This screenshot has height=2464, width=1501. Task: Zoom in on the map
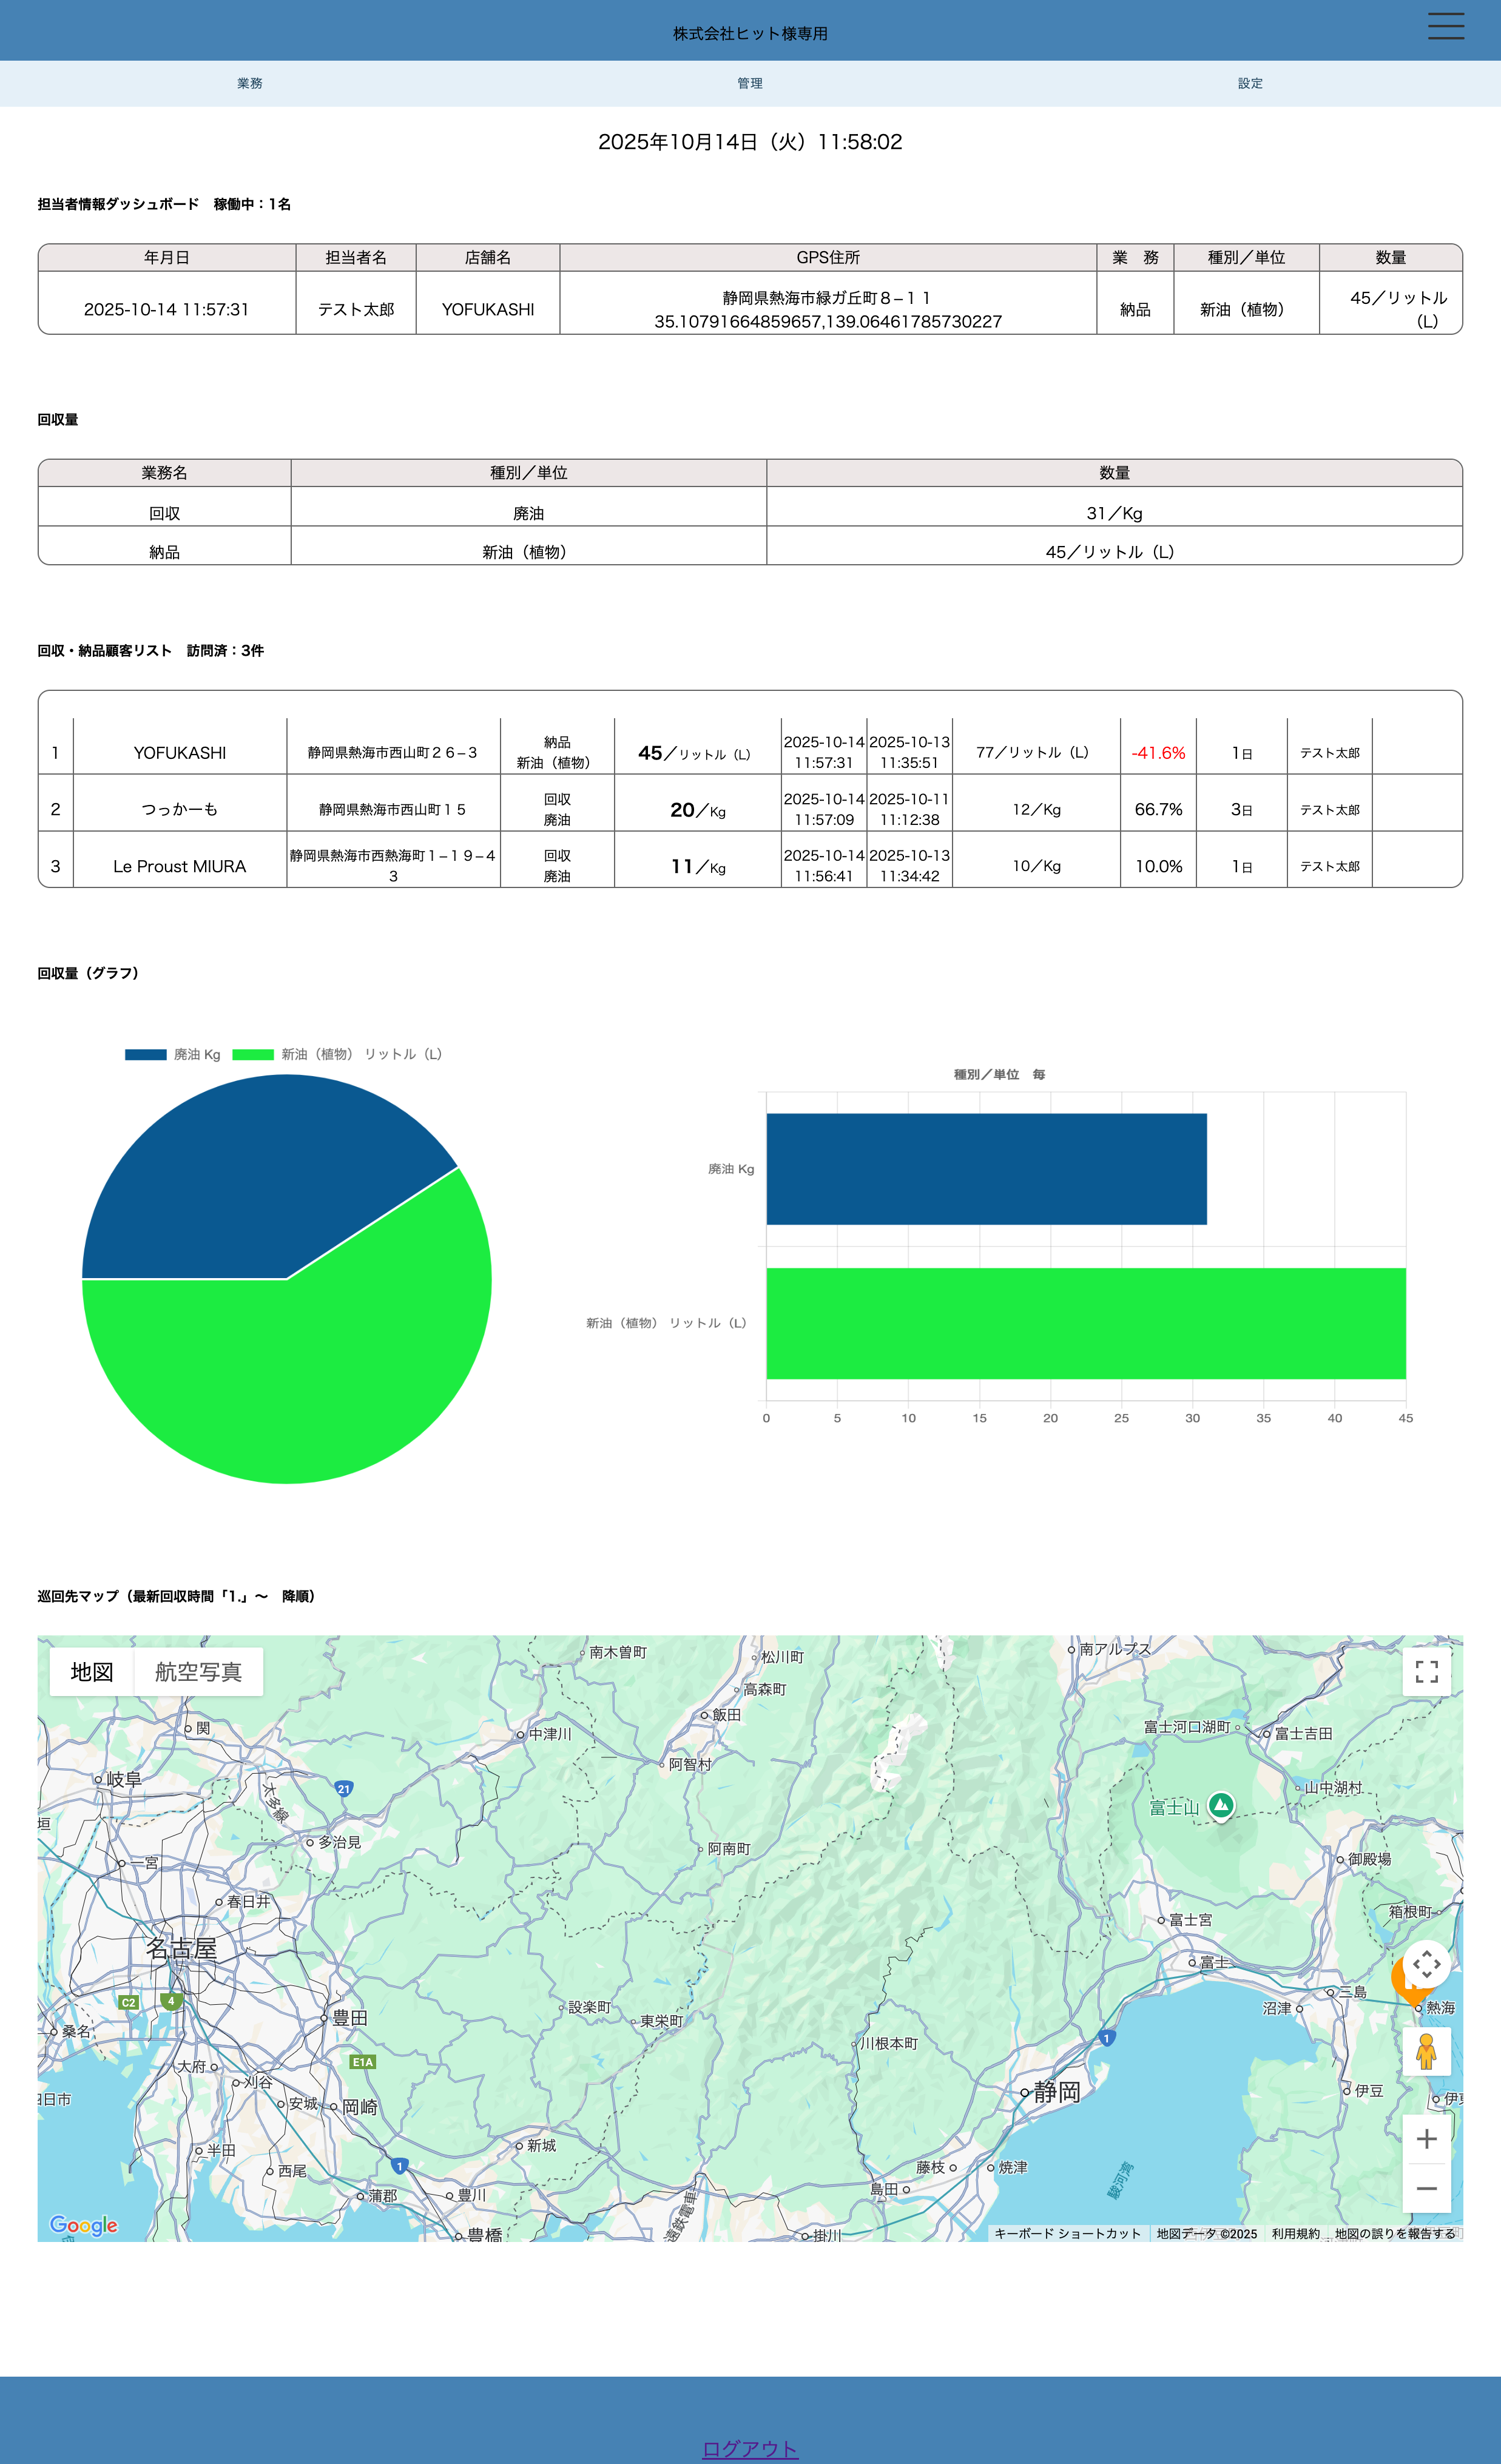(1426, 2139)
